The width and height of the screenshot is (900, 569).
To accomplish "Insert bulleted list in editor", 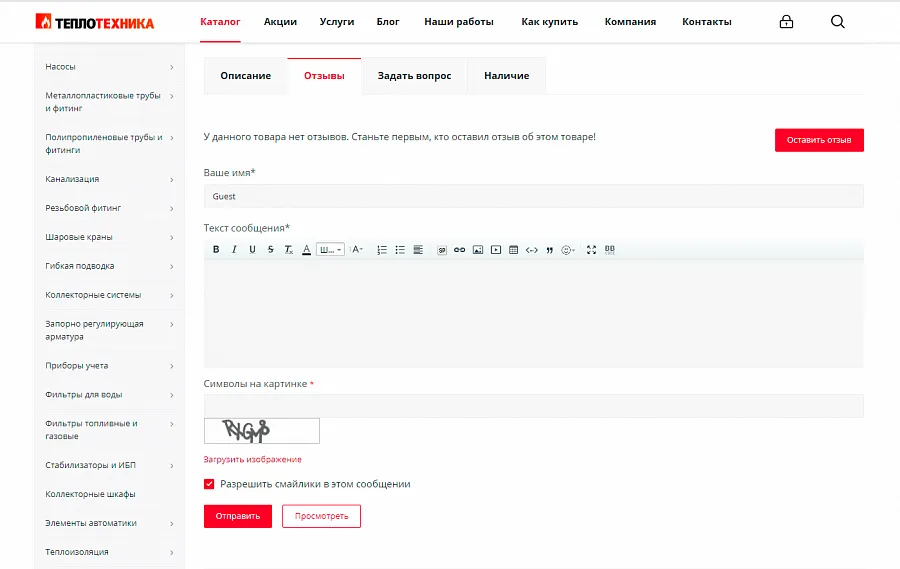I will tap(400, 249).
